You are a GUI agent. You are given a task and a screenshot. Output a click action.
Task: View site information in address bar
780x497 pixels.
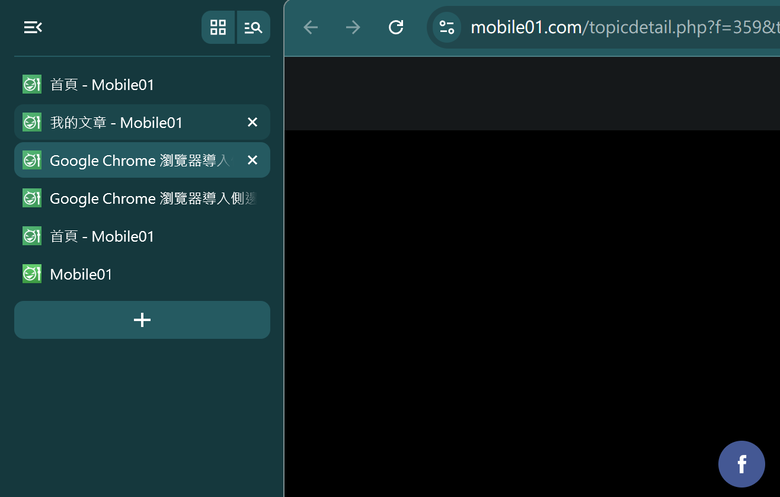click(x=447, y=27)
